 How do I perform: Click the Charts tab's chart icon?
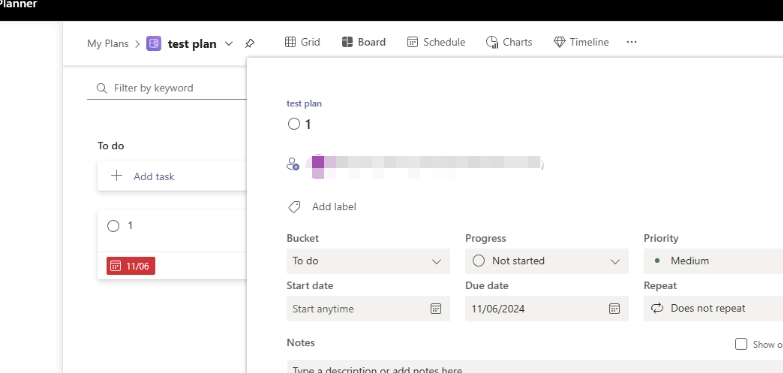pyautogui.click(x=492, y=42)
